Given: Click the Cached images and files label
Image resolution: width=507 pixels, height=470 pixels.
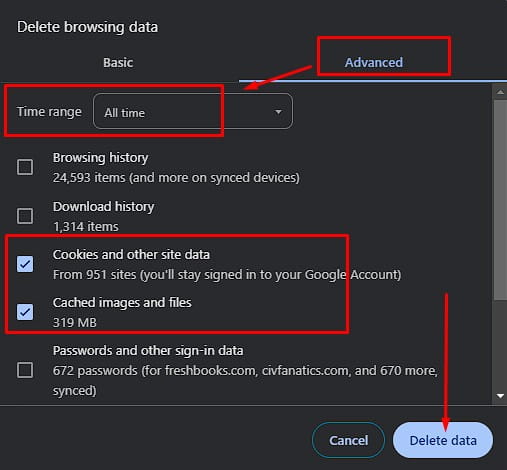Looking at the screenshot, I should click(x=122, y=303).
